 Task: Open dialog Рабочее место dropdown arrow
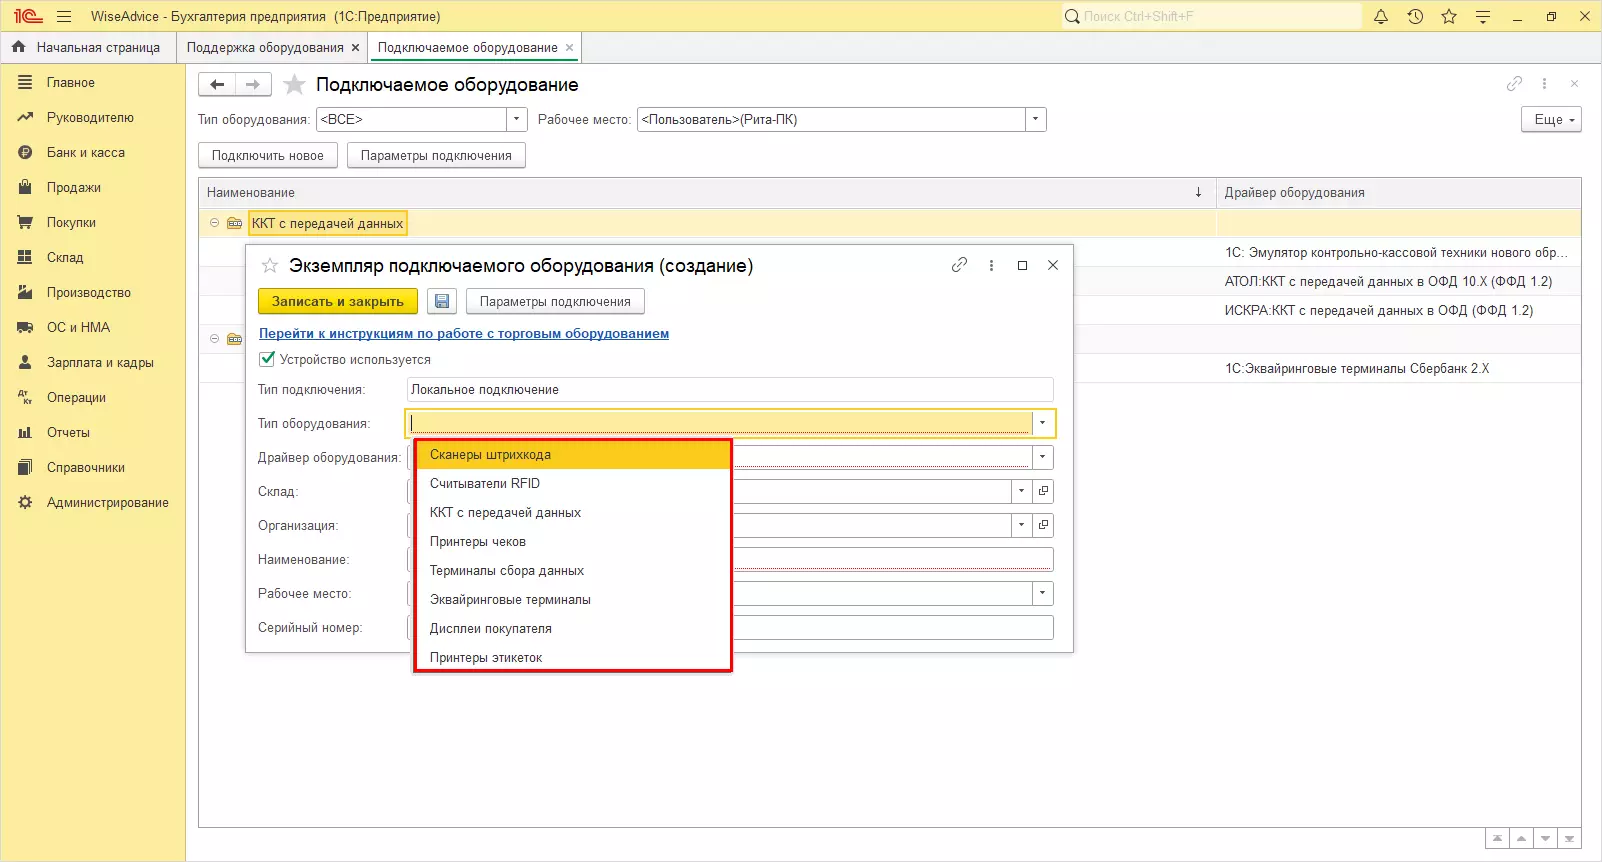click(x=1043, y=593)
